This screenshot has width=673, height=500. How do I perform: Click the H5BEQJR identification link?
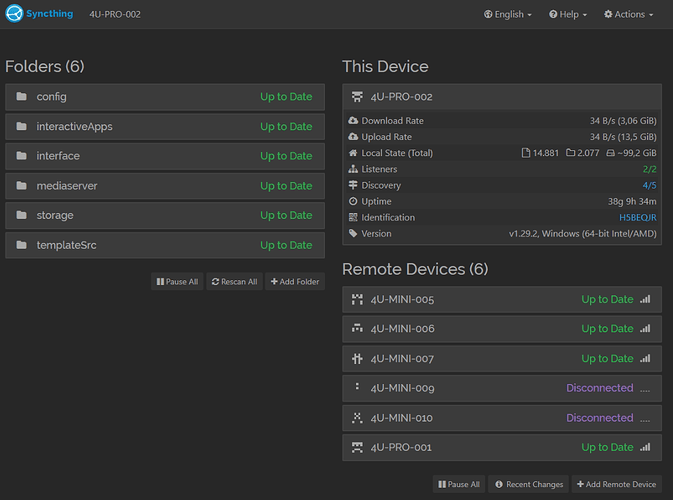(x=637, y=218)
